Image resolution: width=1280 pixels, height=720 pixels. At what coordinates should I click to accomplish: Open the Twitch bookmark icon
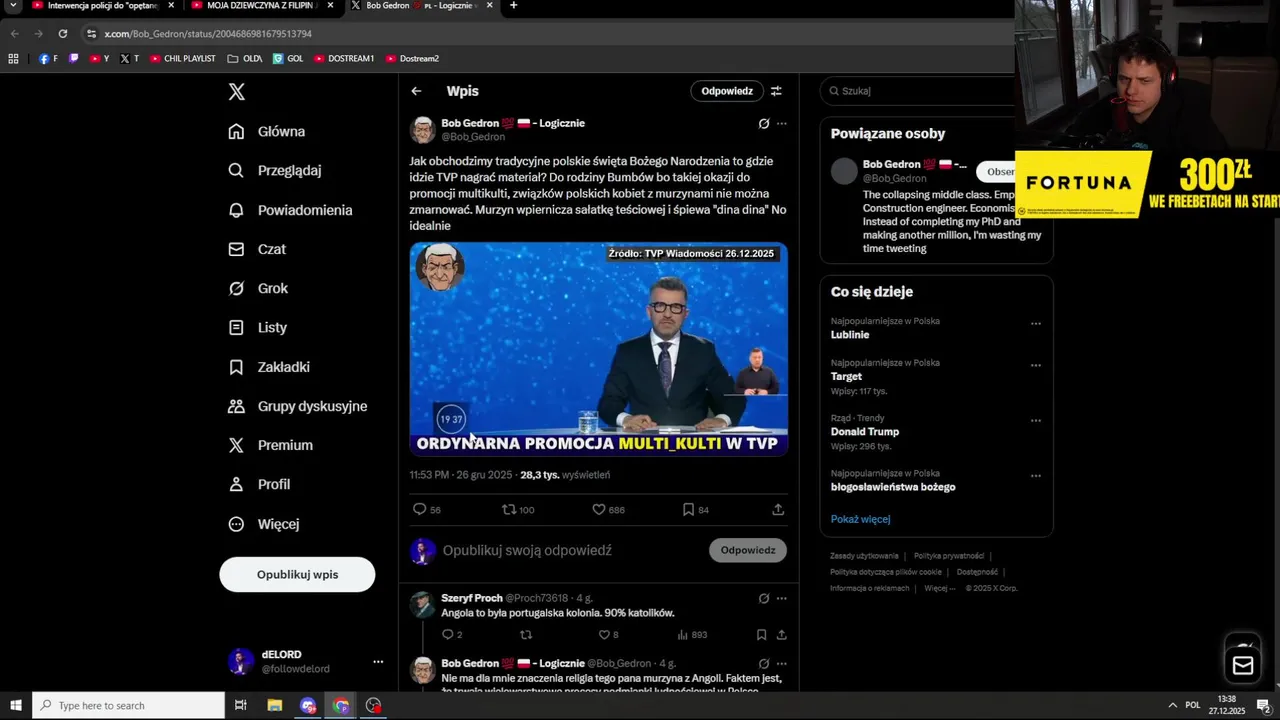point(73,59)
